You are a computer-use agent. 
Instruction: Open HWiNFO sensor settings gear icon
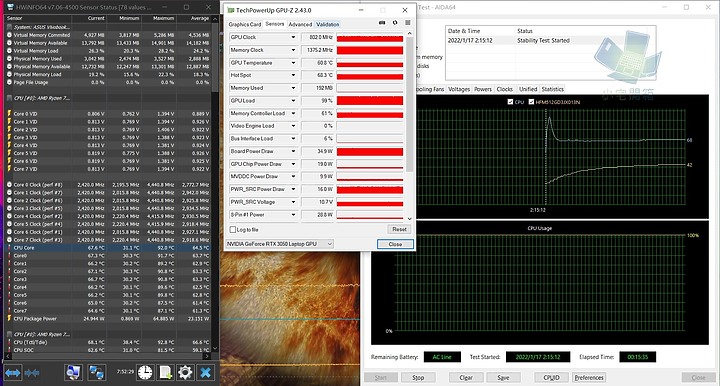point(185,372)
